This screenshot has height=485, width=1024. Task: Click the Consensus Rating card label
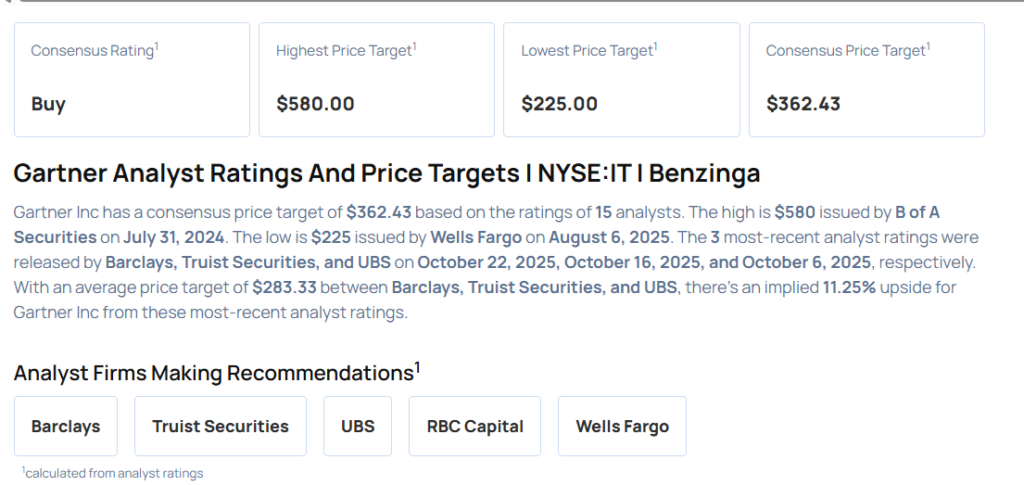[x=93, y=50]
